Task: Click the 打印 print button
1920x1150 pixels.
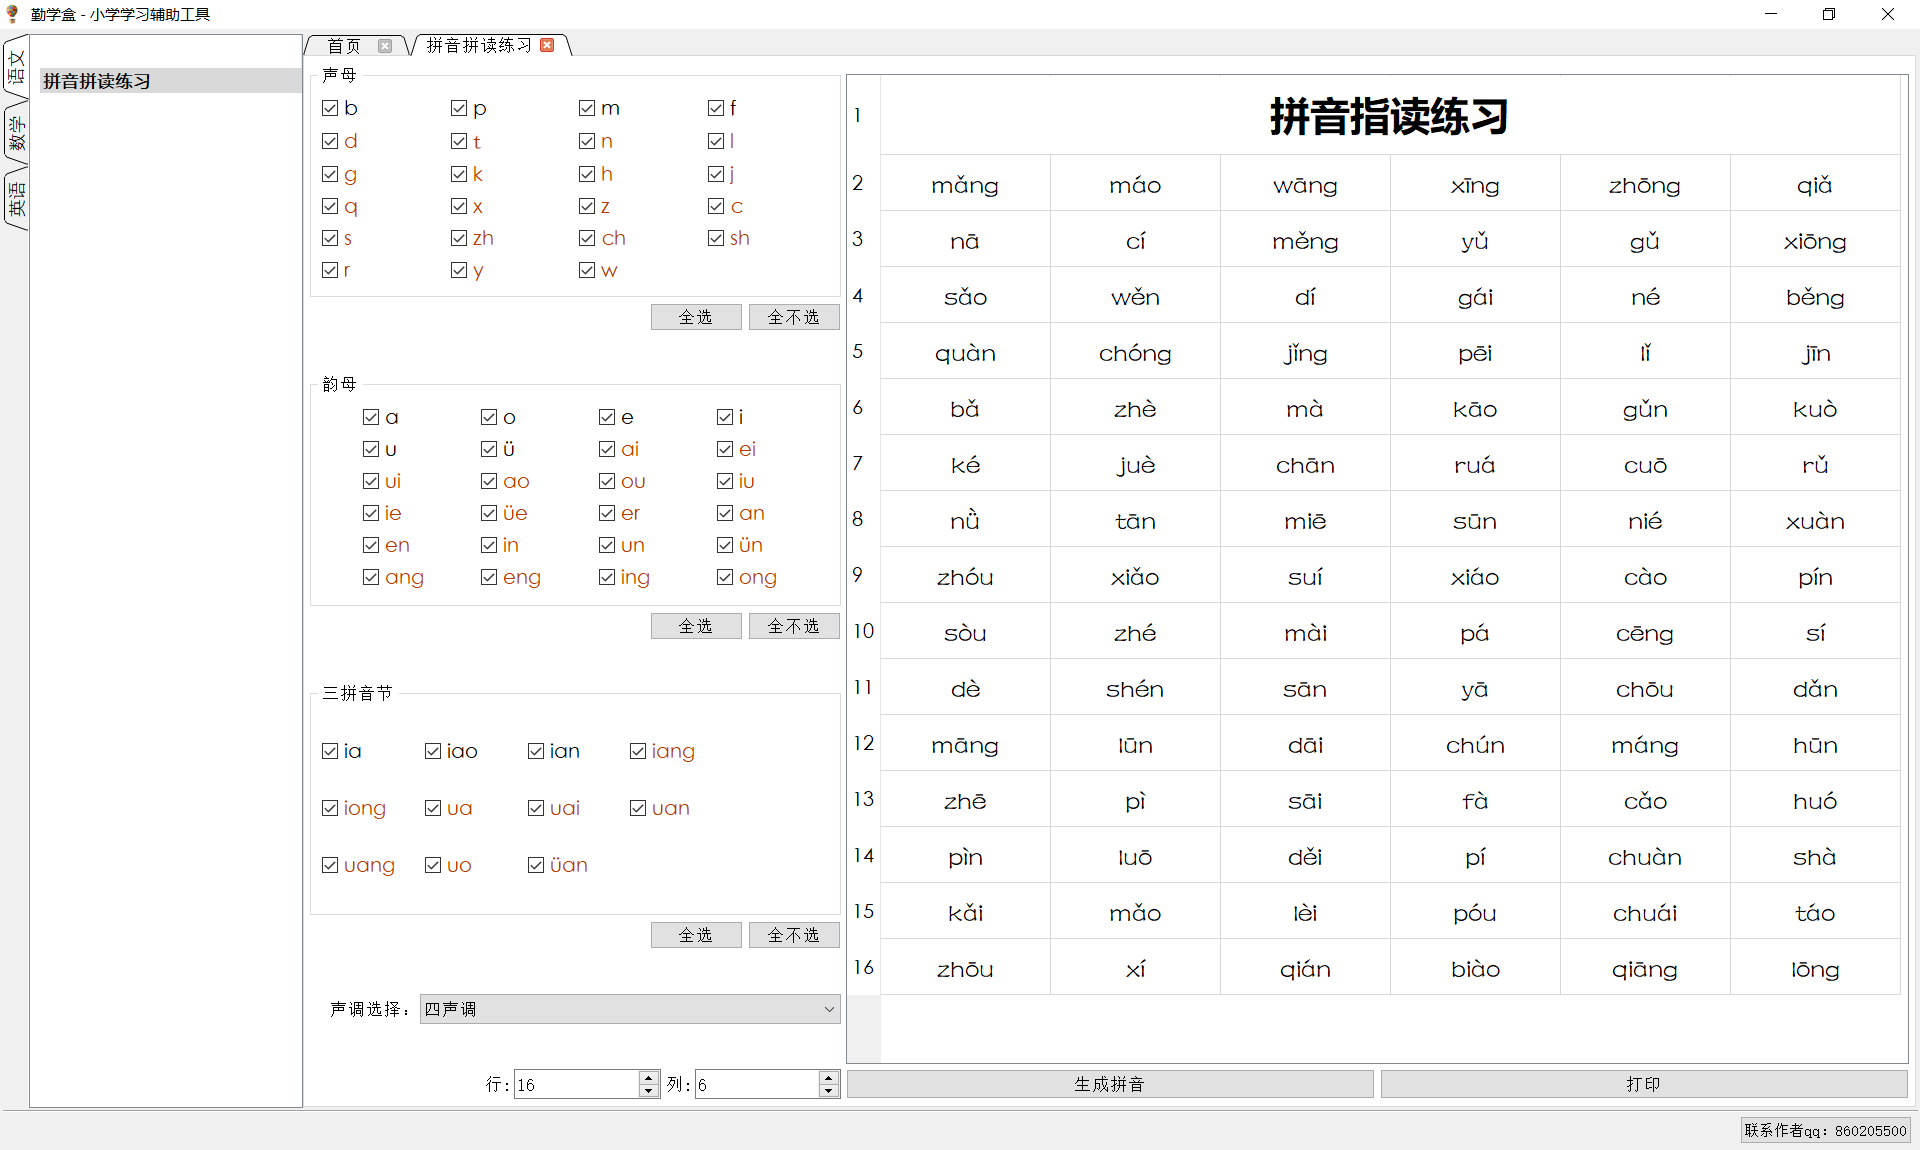Action: pyautogui.click(x=1643, y=1084)
